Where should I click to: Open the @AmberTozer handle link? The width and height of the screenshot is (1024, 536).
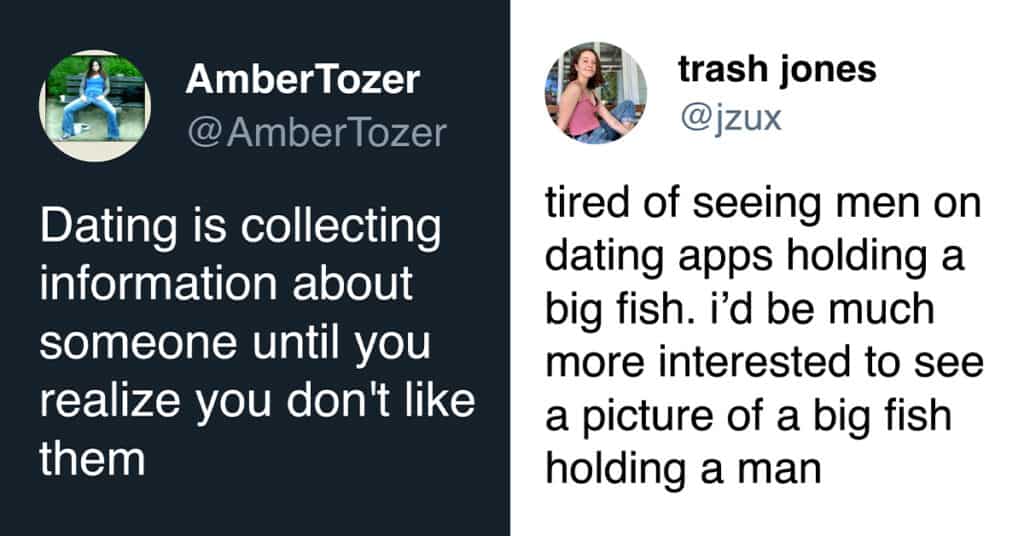316,131
